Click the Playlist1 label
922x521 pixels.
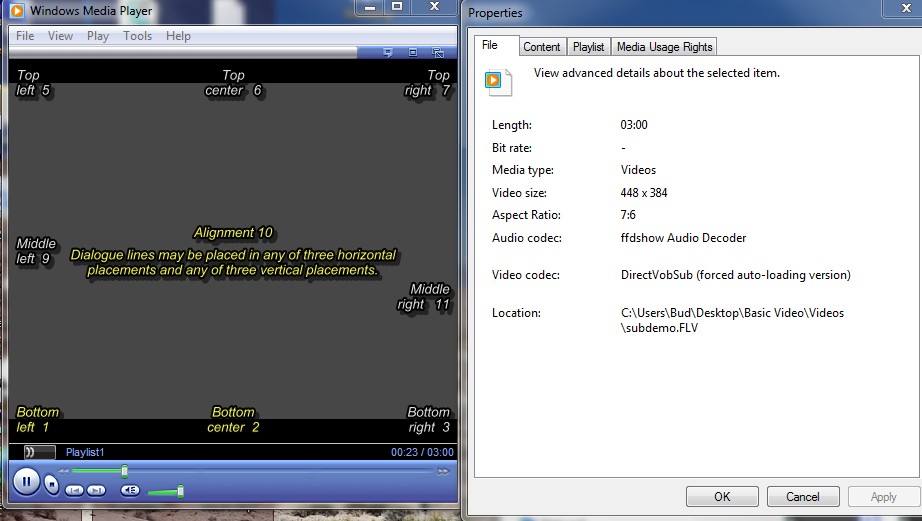85,452
